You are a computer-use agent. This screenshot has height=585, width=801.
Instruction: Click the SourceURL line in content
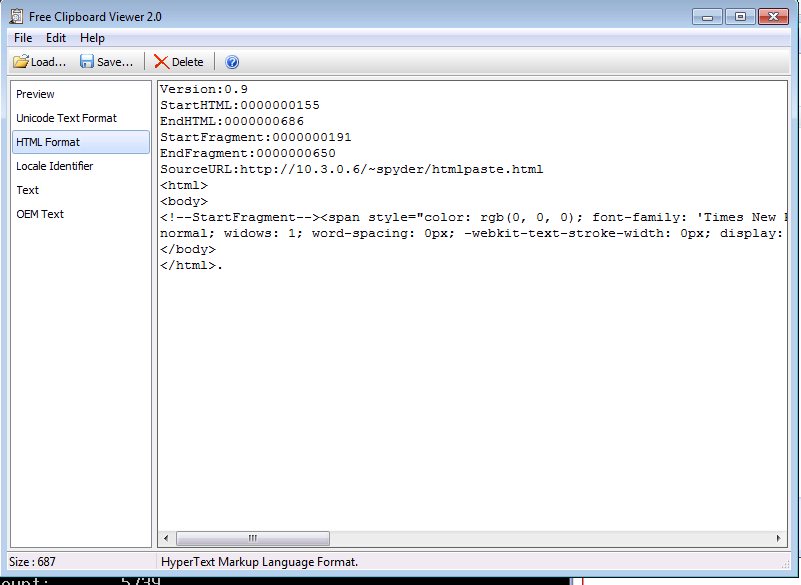(x=351, y=169)
